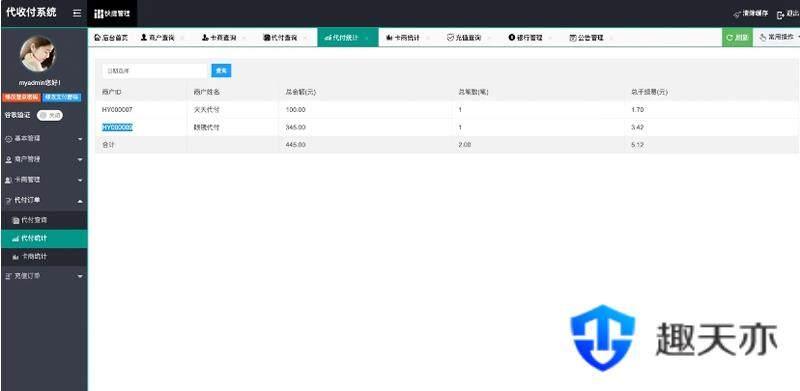
Task: Click the 445.00 sum total cell
Action: pos(295,145)
